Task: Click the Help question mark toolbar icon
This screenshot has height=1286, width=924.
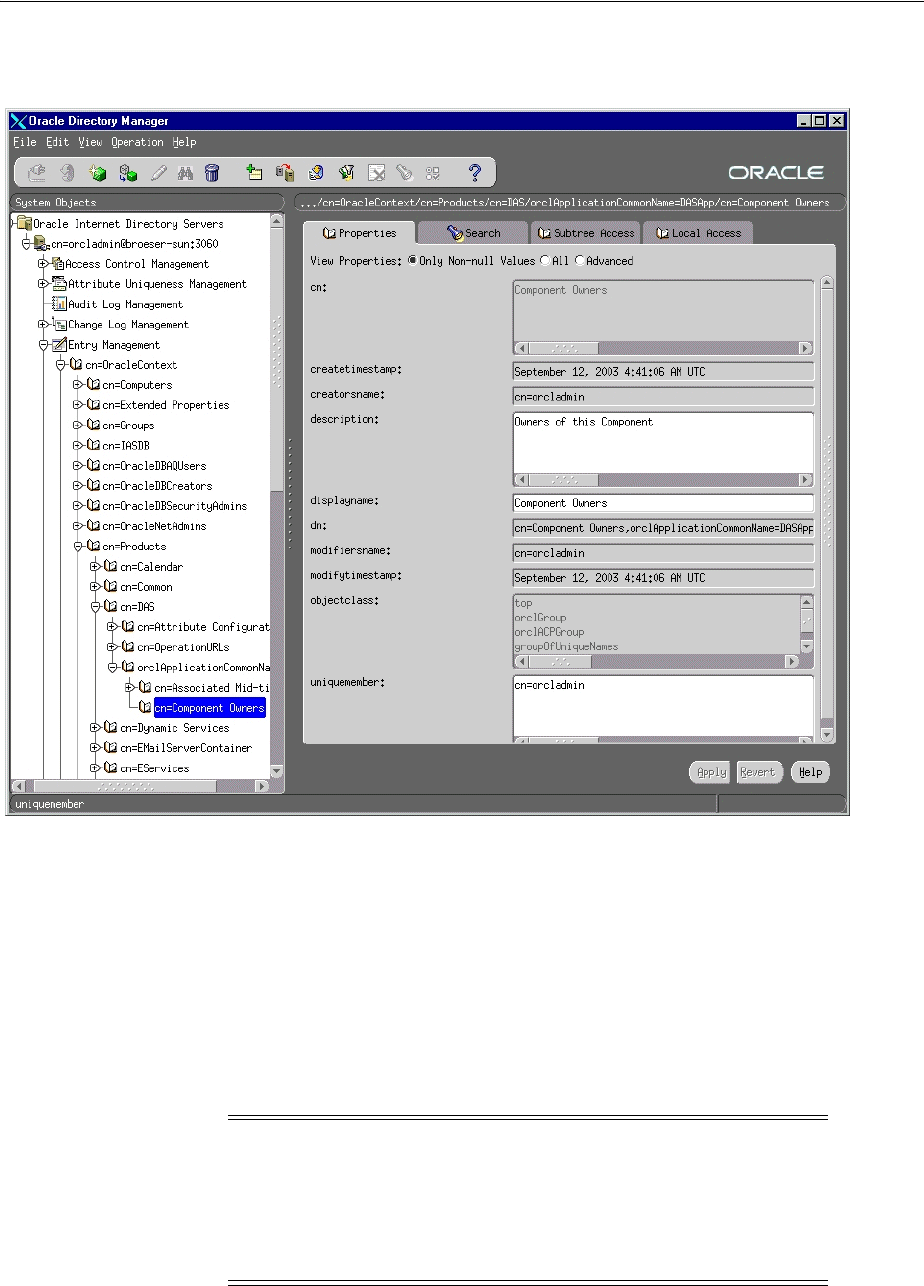Action: 476,173
